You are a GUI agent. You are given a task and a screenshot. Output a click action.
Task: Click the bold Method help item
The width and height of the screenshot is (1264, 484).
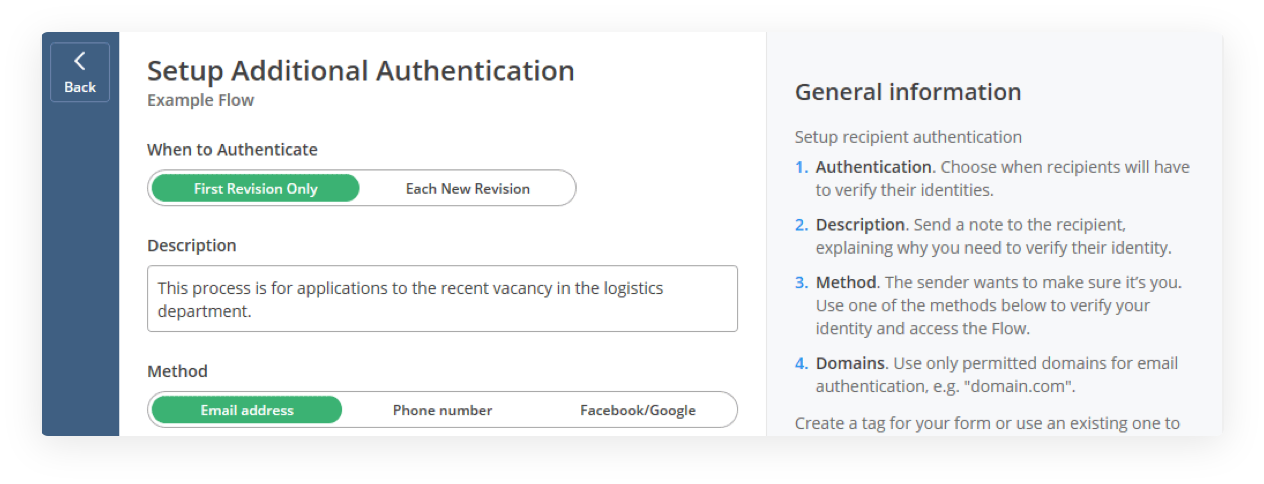[846, 283]
